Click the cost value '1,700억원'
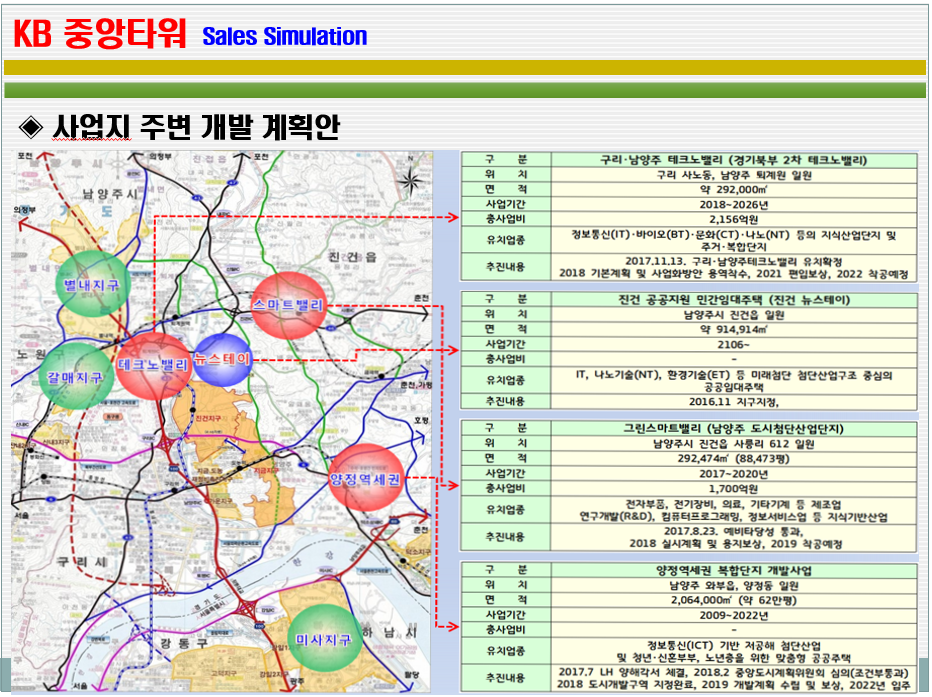This screenshot has width=932, height=697. tap(733, 488)
